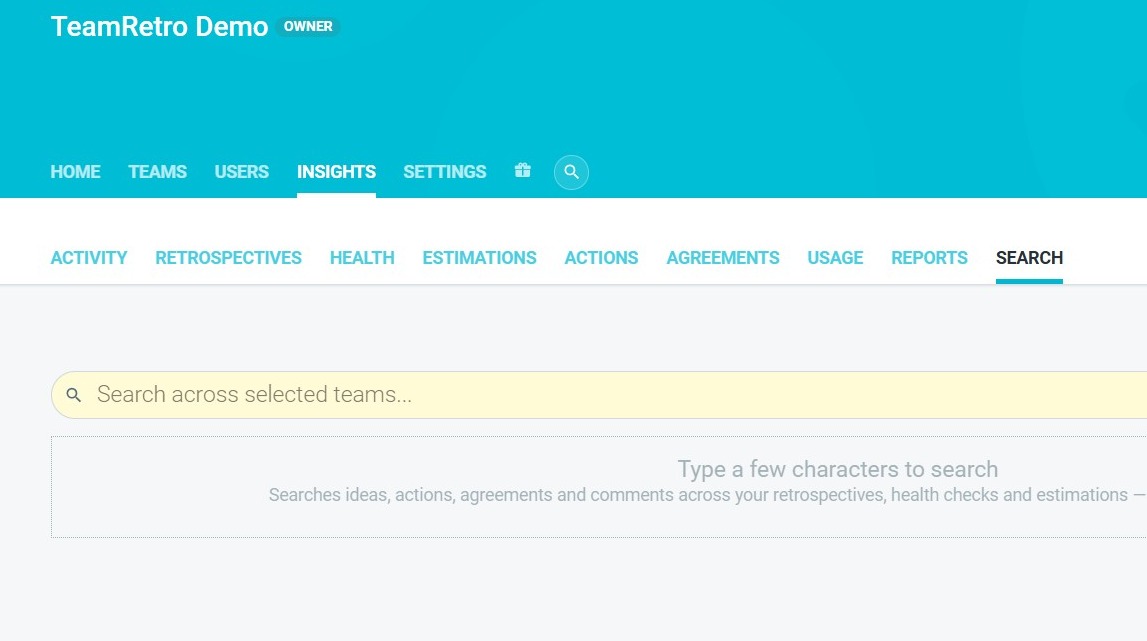Open the SETTINGS tab
The width and height of the screenshot is (1147, 641).
click(x=445, y=171)
